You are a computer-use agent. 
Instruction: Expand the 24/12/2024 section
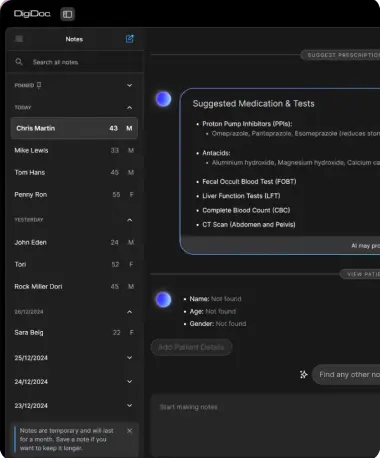coord(129,382)
